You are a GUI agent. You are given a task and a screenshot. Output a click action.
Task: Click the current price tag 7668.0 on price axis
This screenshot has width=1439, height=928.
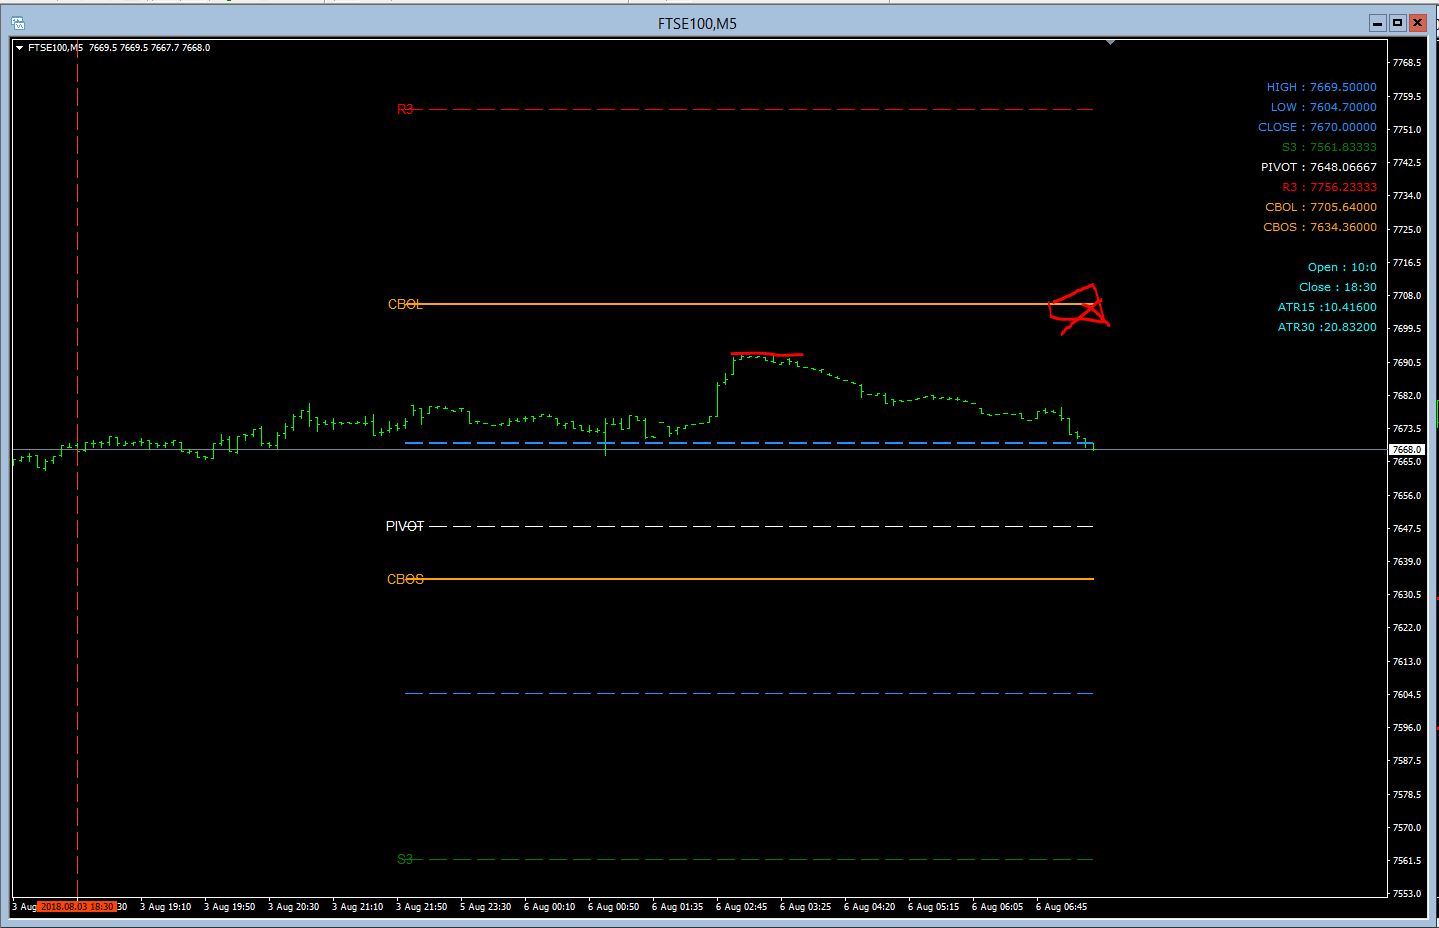1406,450
